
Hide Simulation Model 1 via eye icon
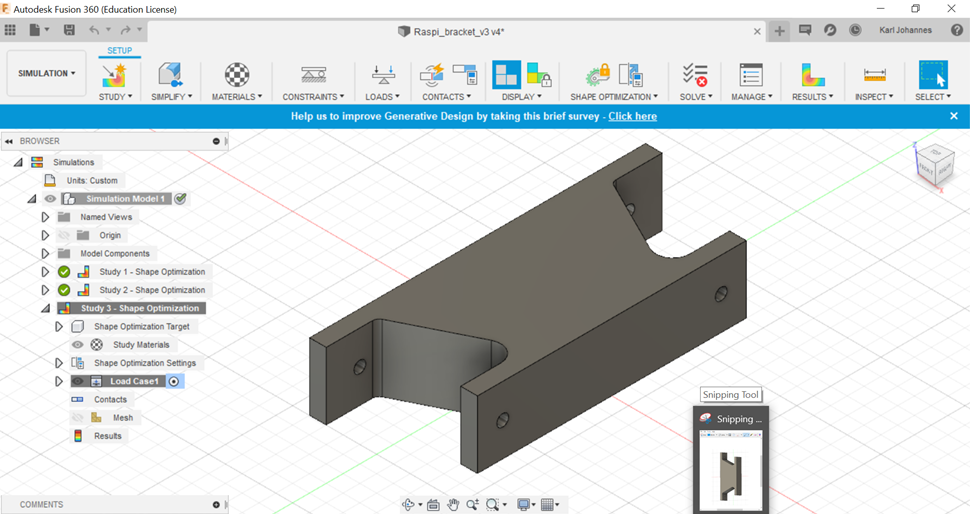tap(50, 199)
